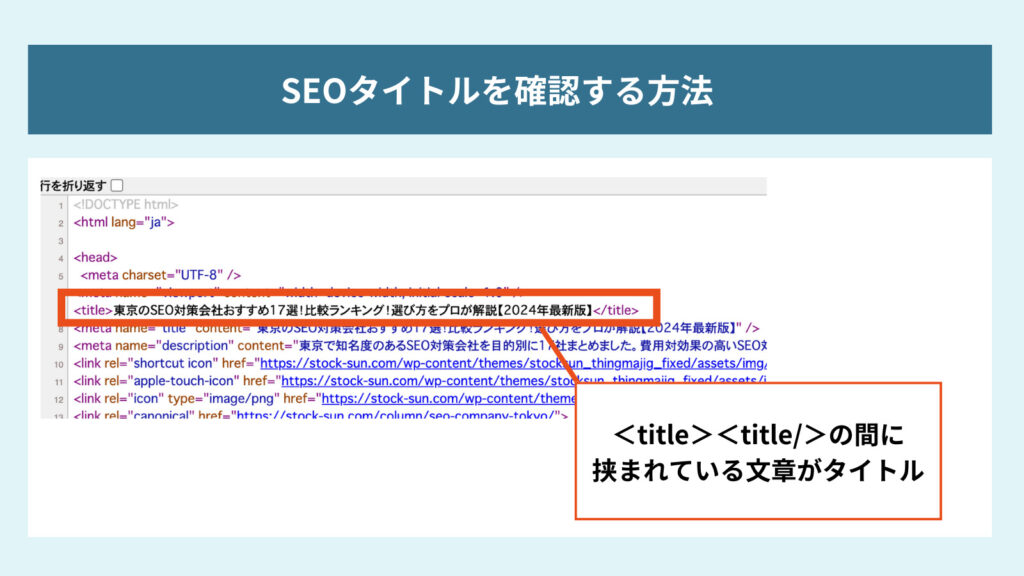Select the highlighted title tag line
1024x576 pixels.
tap(350, 310)
